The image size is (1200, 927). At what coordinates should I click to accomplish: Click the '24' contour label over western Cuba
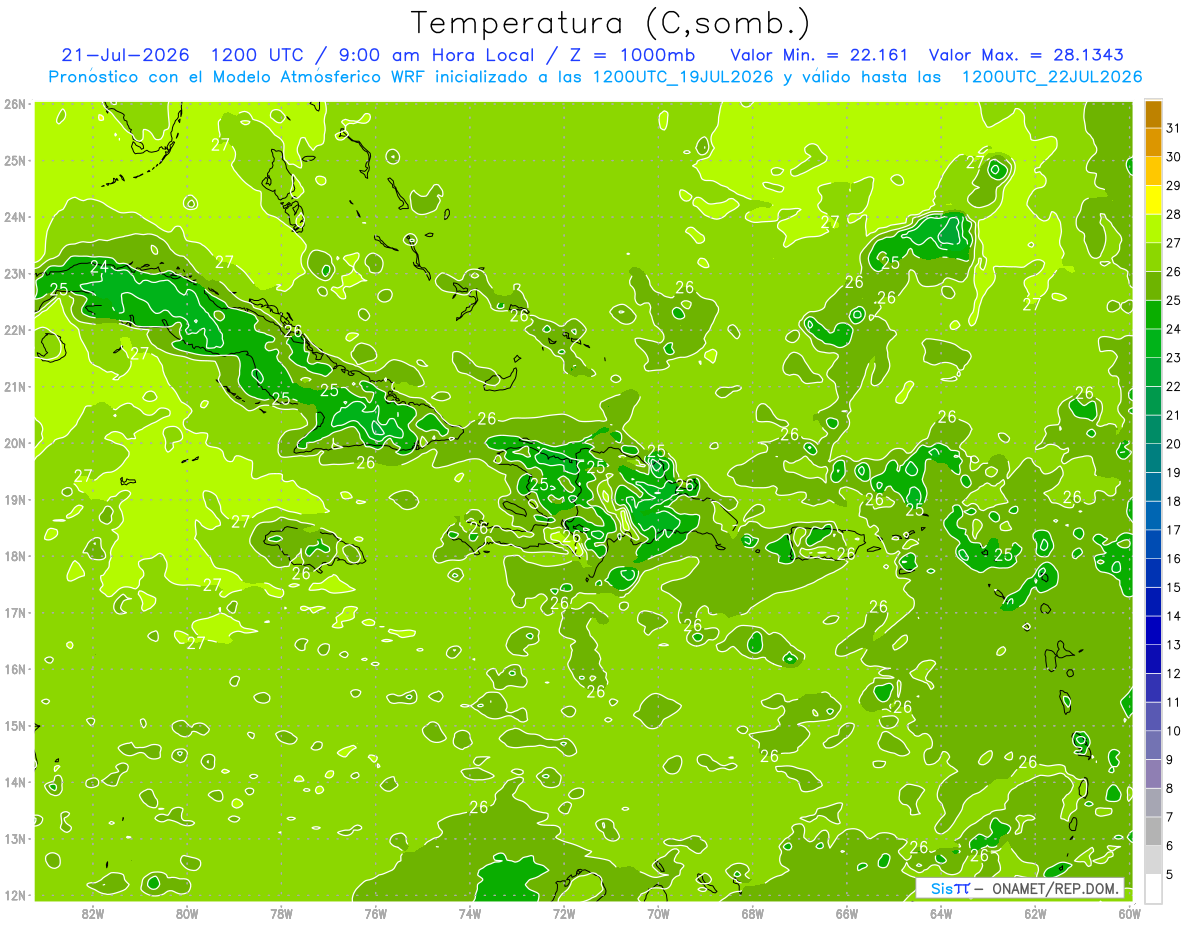click(x=99, y=267)
